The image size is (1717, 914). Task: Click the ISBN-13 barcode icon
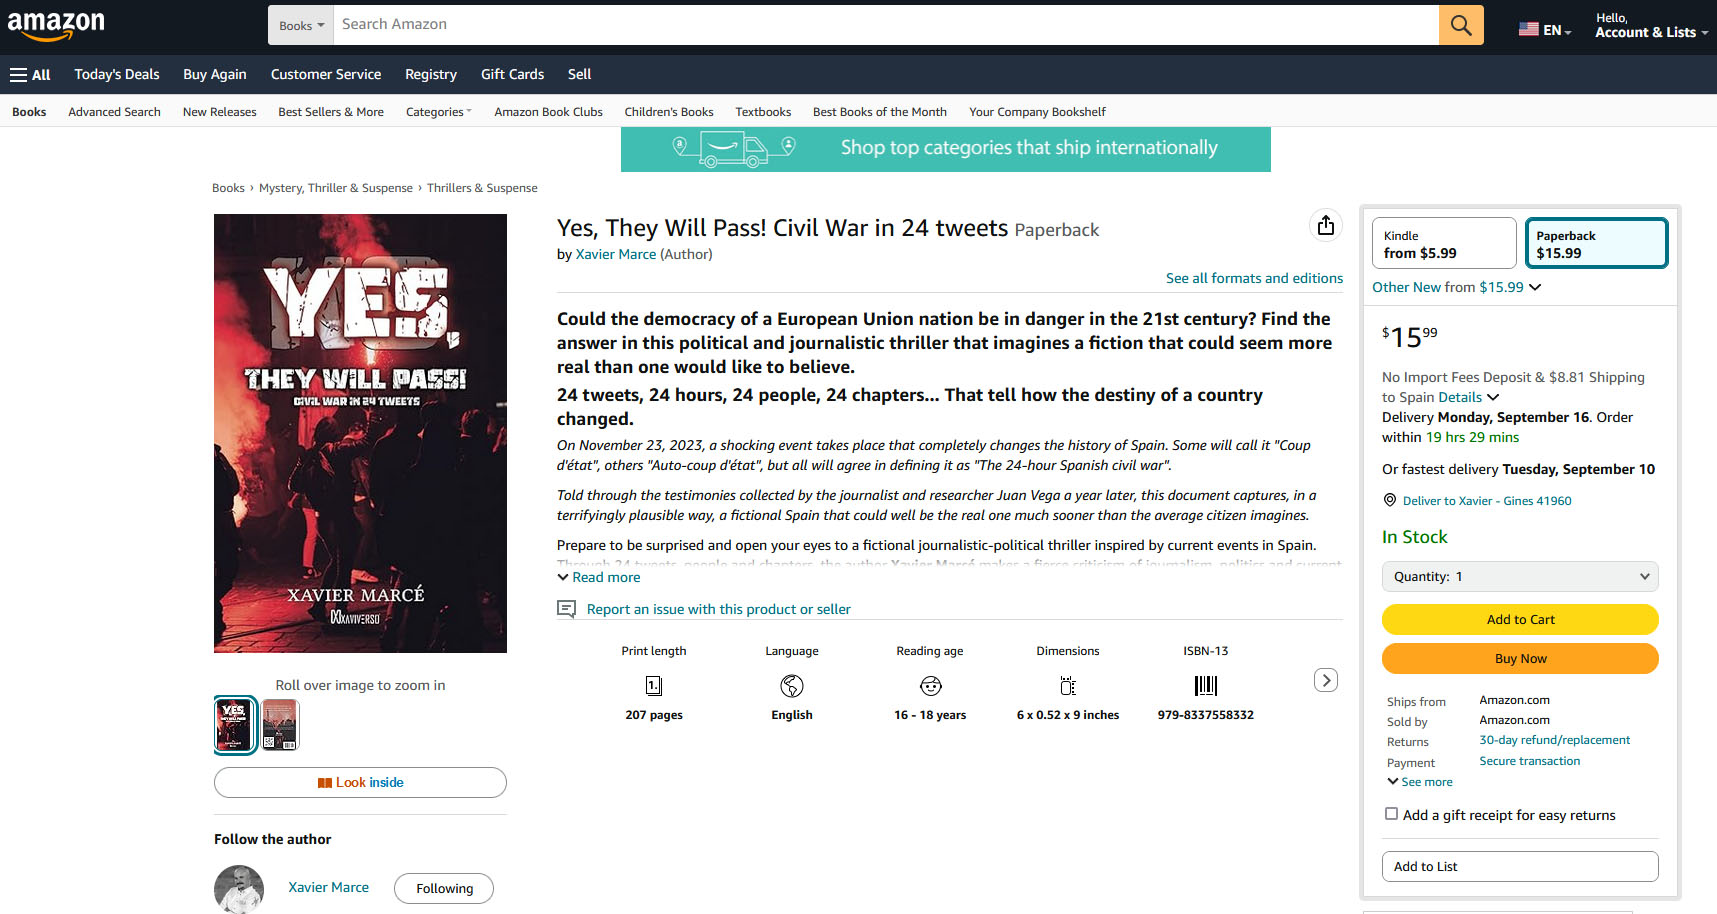point(1205,686)
